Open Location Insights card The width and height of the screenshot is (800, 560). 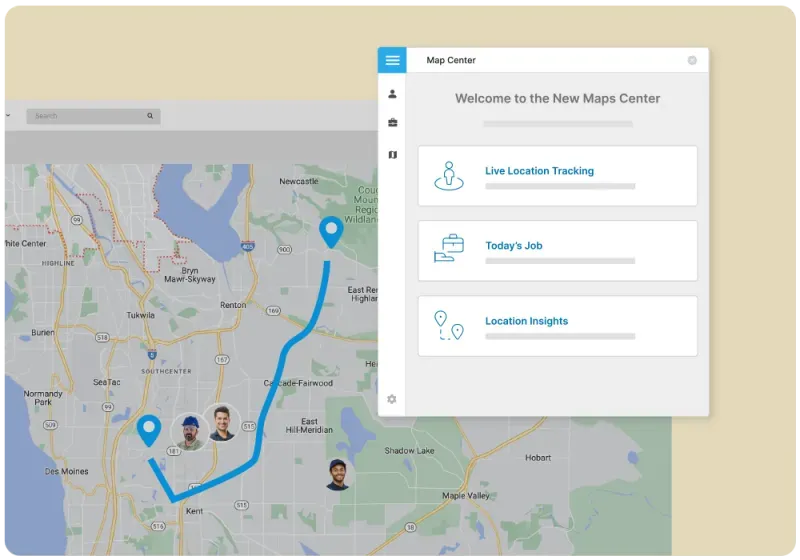[x=557, y=326]
